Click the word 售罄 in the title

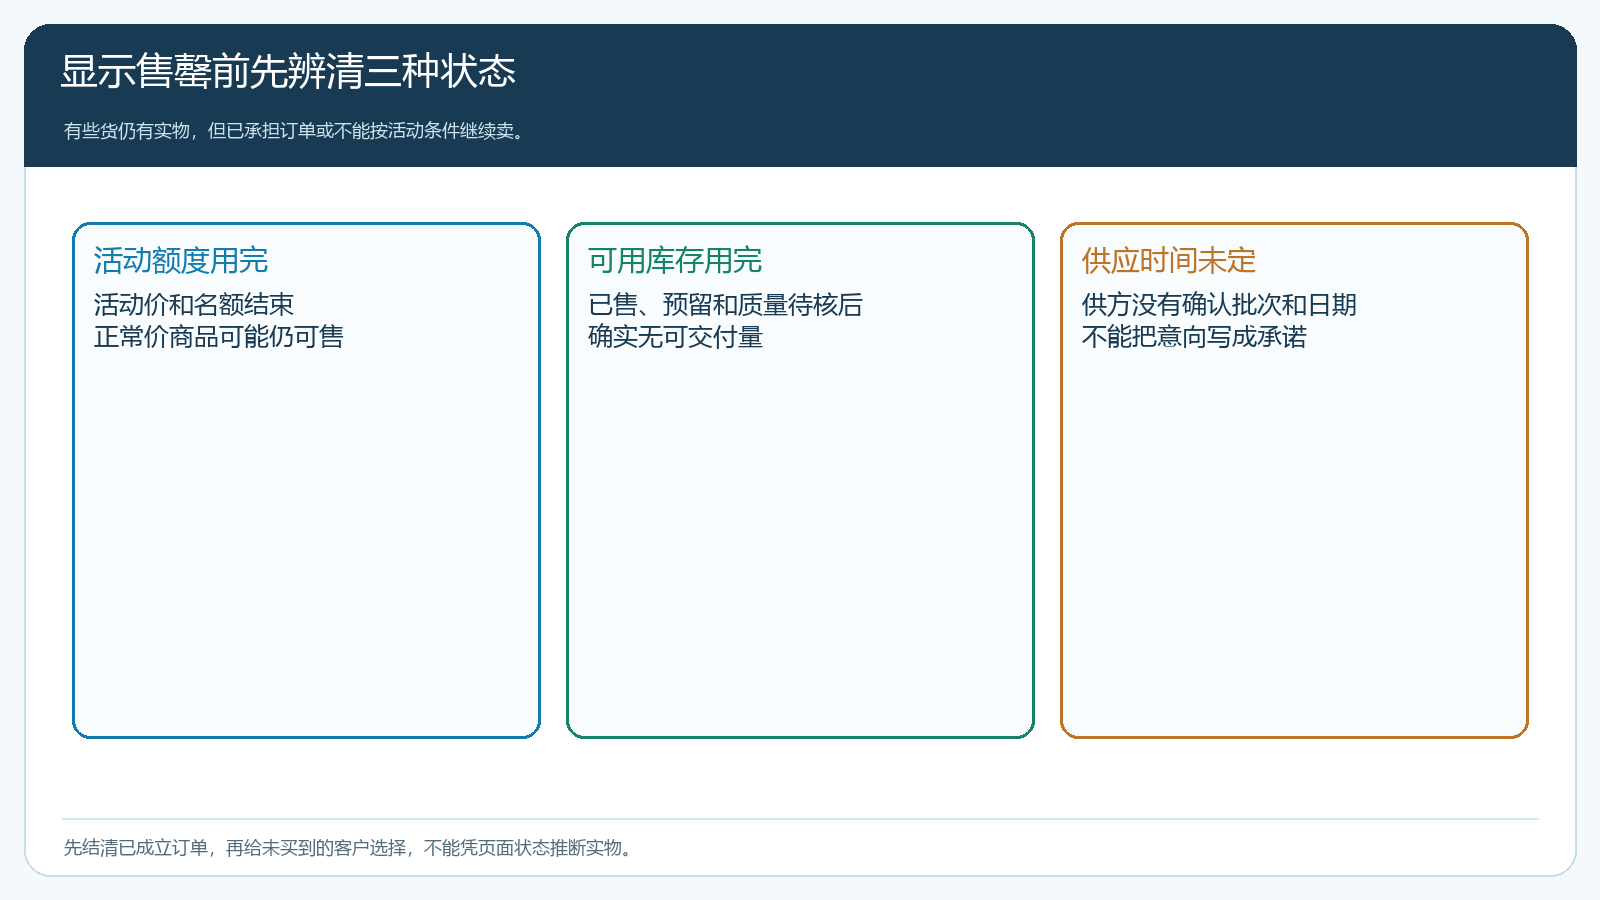(174, 71)
